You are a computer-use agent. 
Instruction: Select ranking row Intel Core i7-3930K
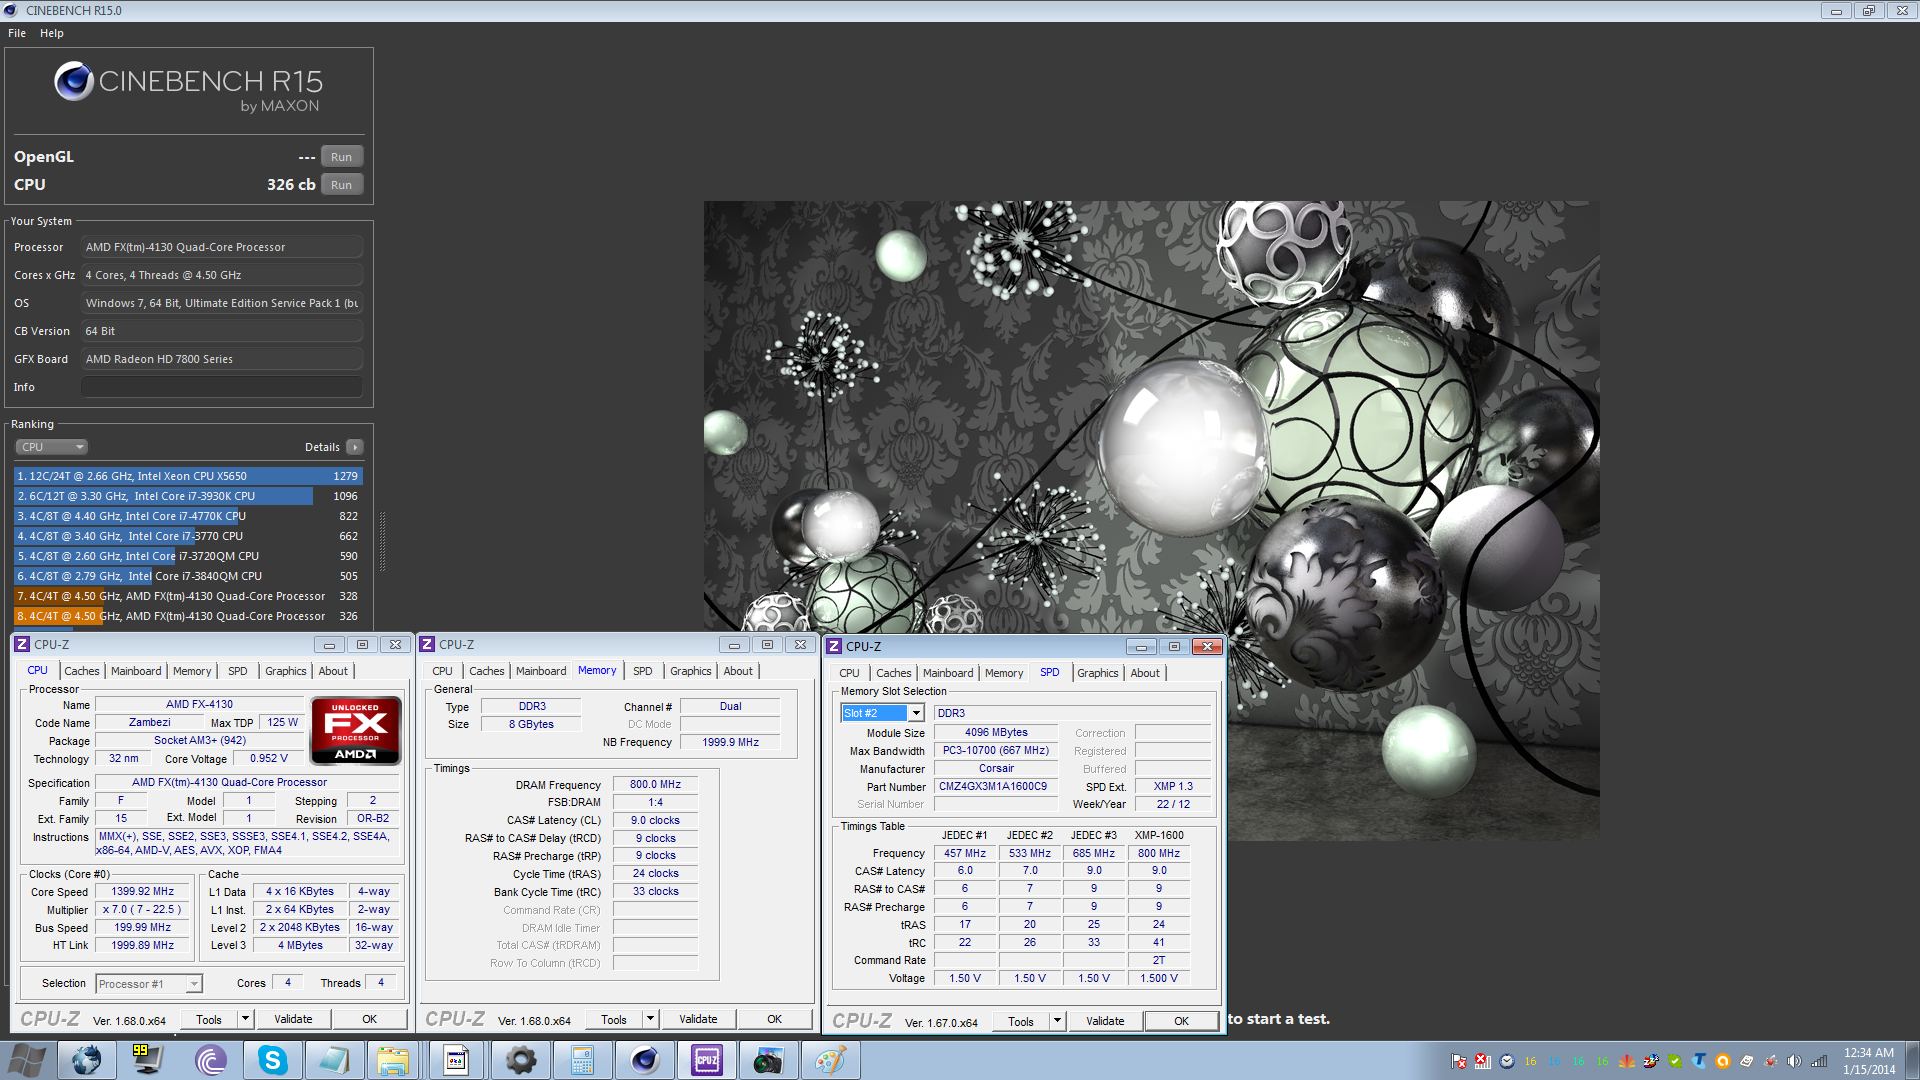click(188, 496)
